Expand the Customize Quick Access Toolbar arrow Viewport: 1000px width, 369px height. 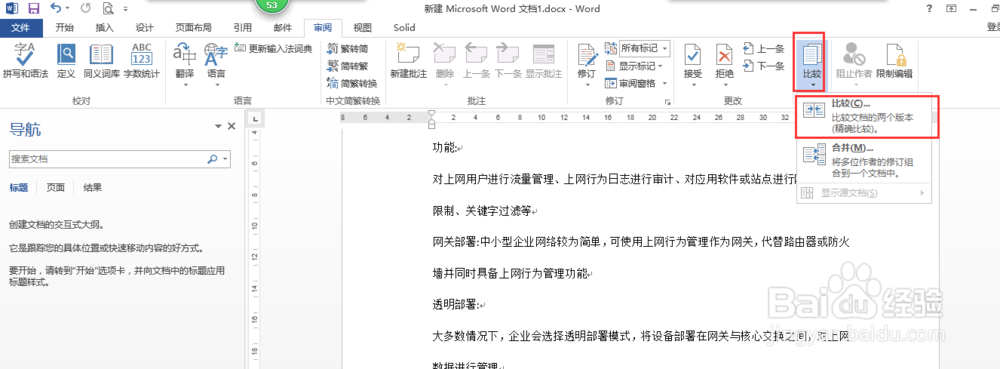click(126, 10)
